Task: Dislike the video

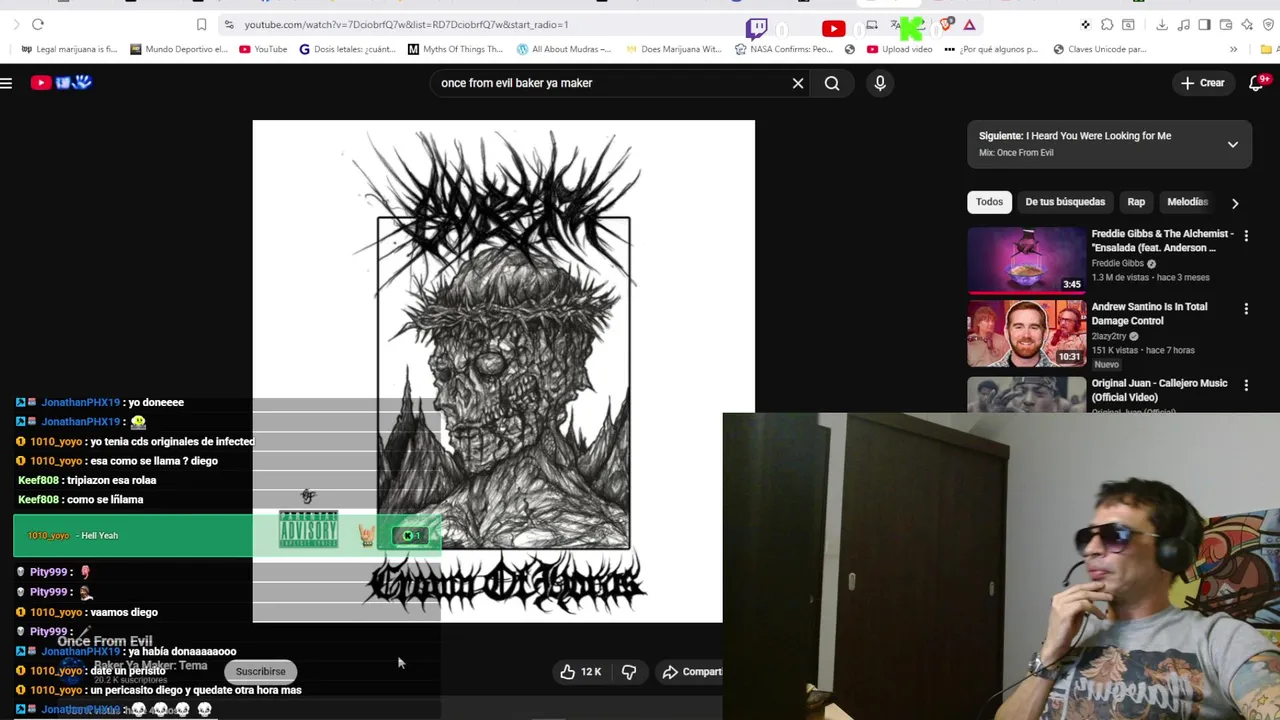Action: pos(629,672)
